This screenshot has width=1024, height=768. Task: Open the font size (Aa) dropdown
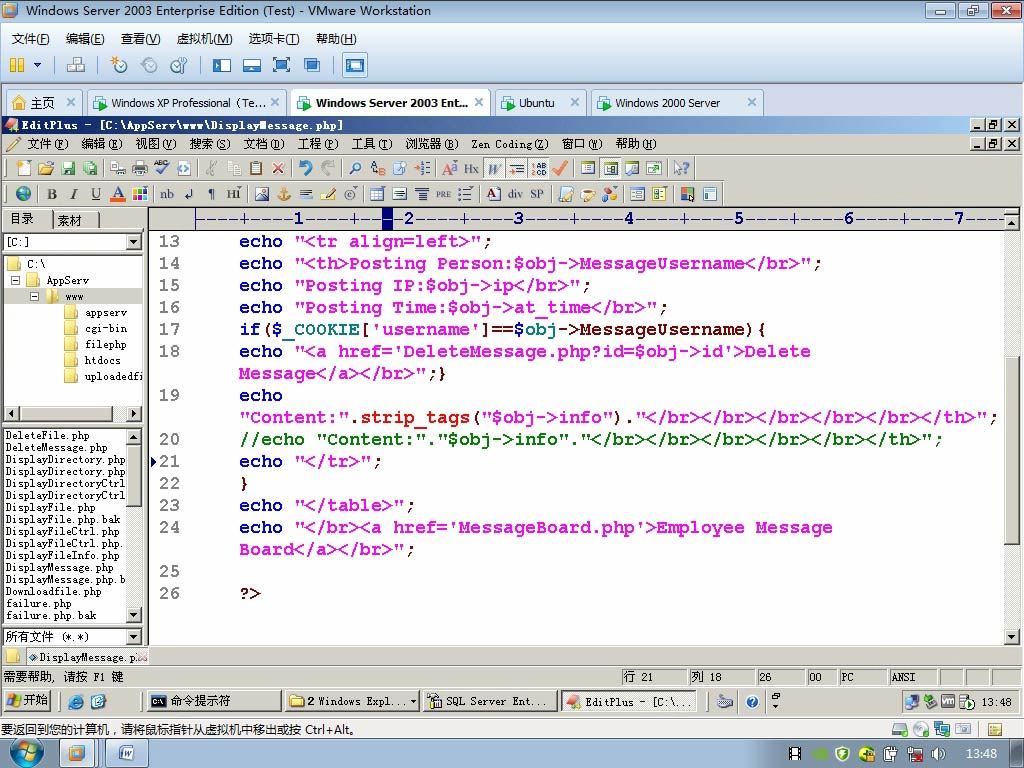[449, 168]
